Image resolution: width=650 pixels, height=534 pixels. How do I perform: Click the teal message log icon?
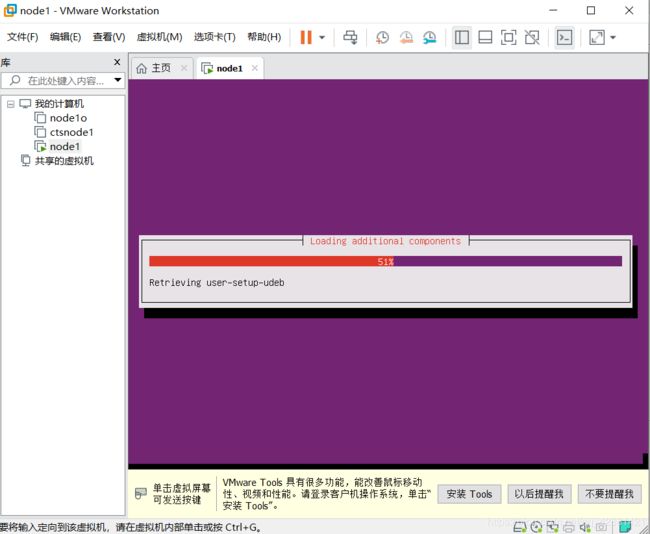[x=625, y=527]
